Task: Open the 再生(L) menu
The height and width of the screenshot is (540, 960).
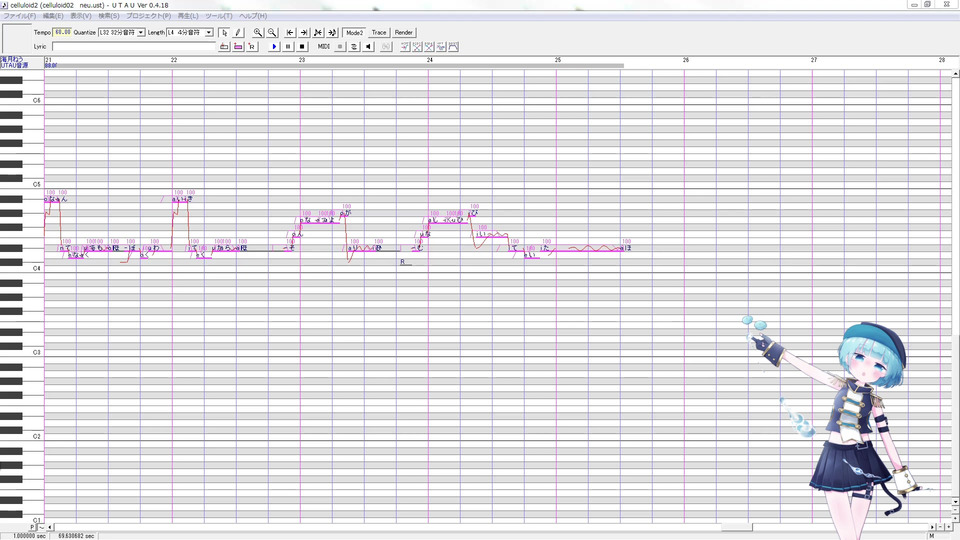Action: point(188,16)
